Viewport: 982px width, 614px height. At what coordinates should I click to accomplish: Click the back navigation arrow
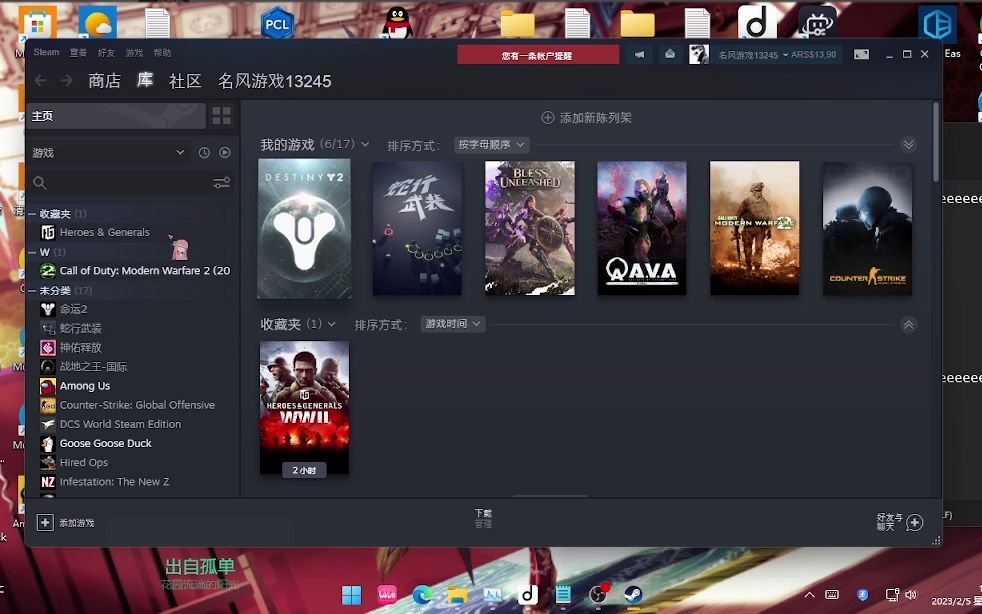[38, 81]
